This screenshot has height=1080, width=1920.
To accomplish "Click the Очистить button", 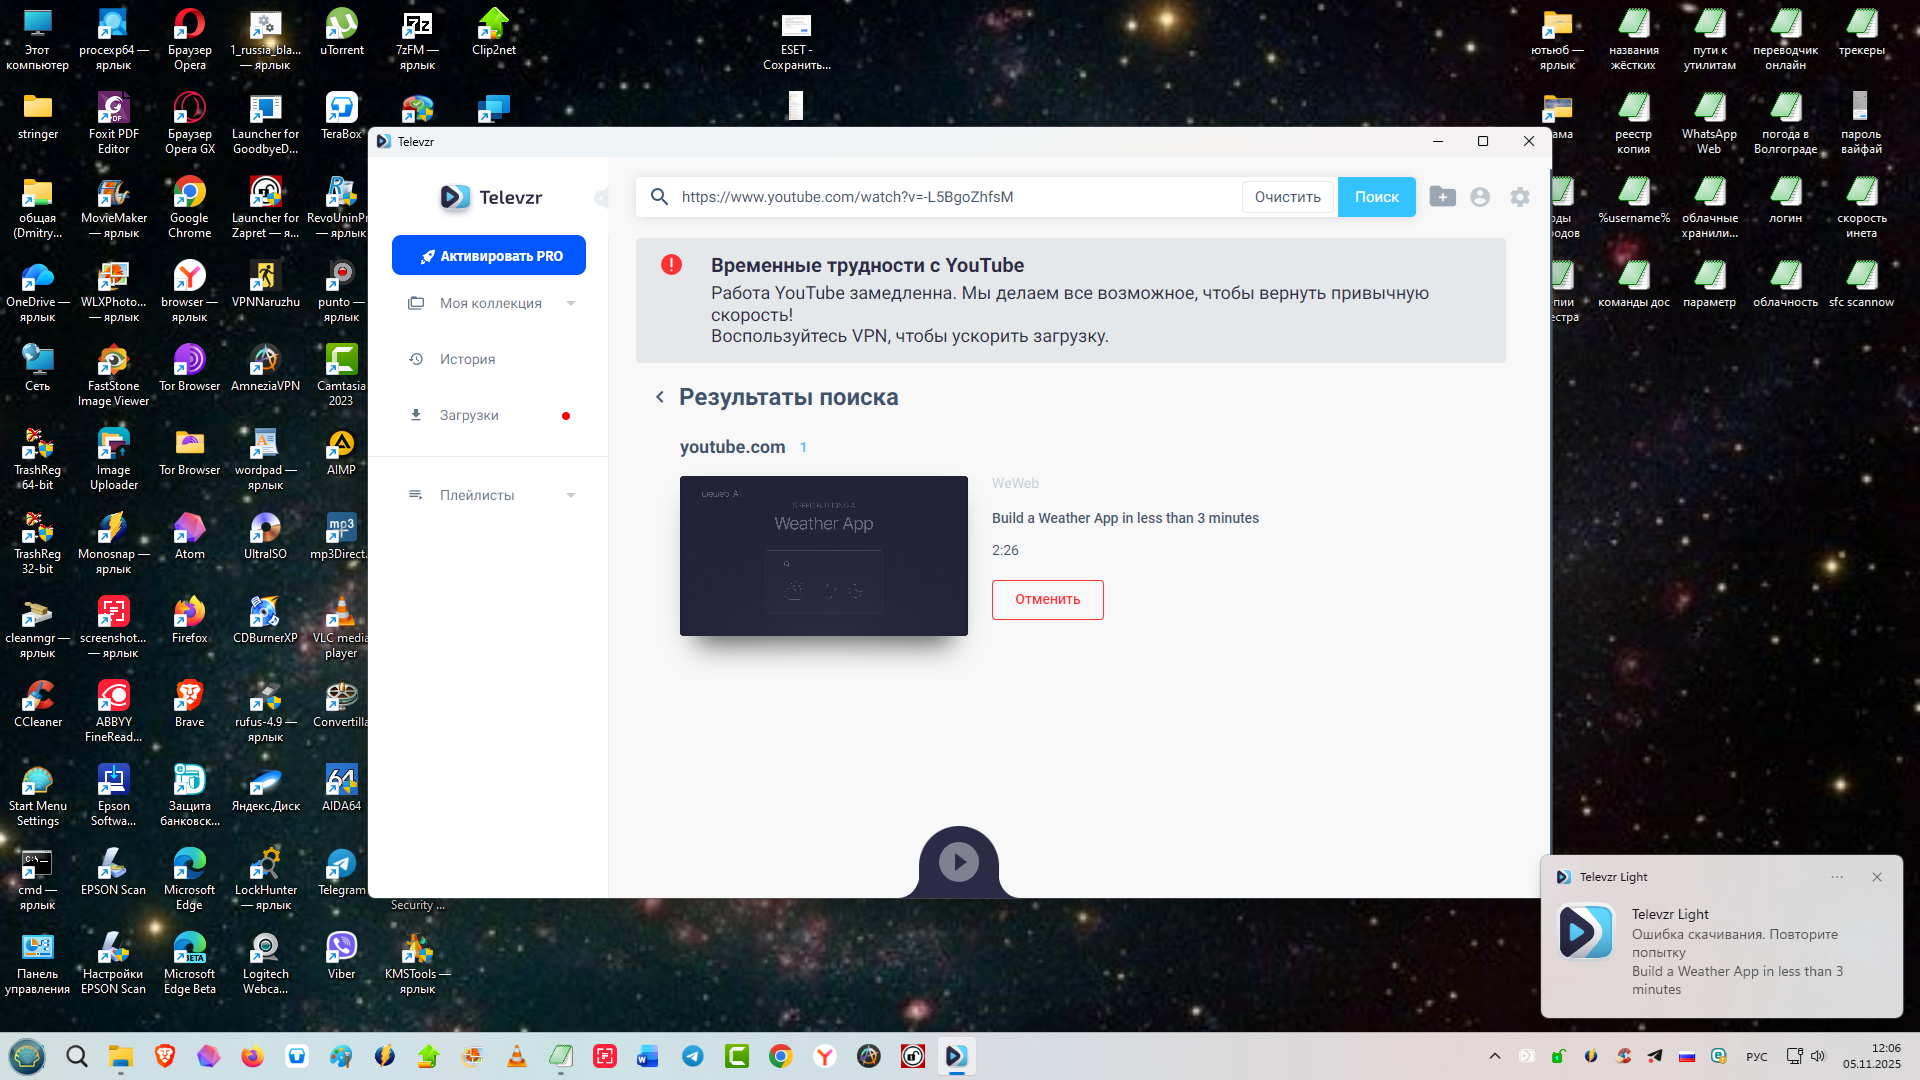I will tap(1287, 197).
